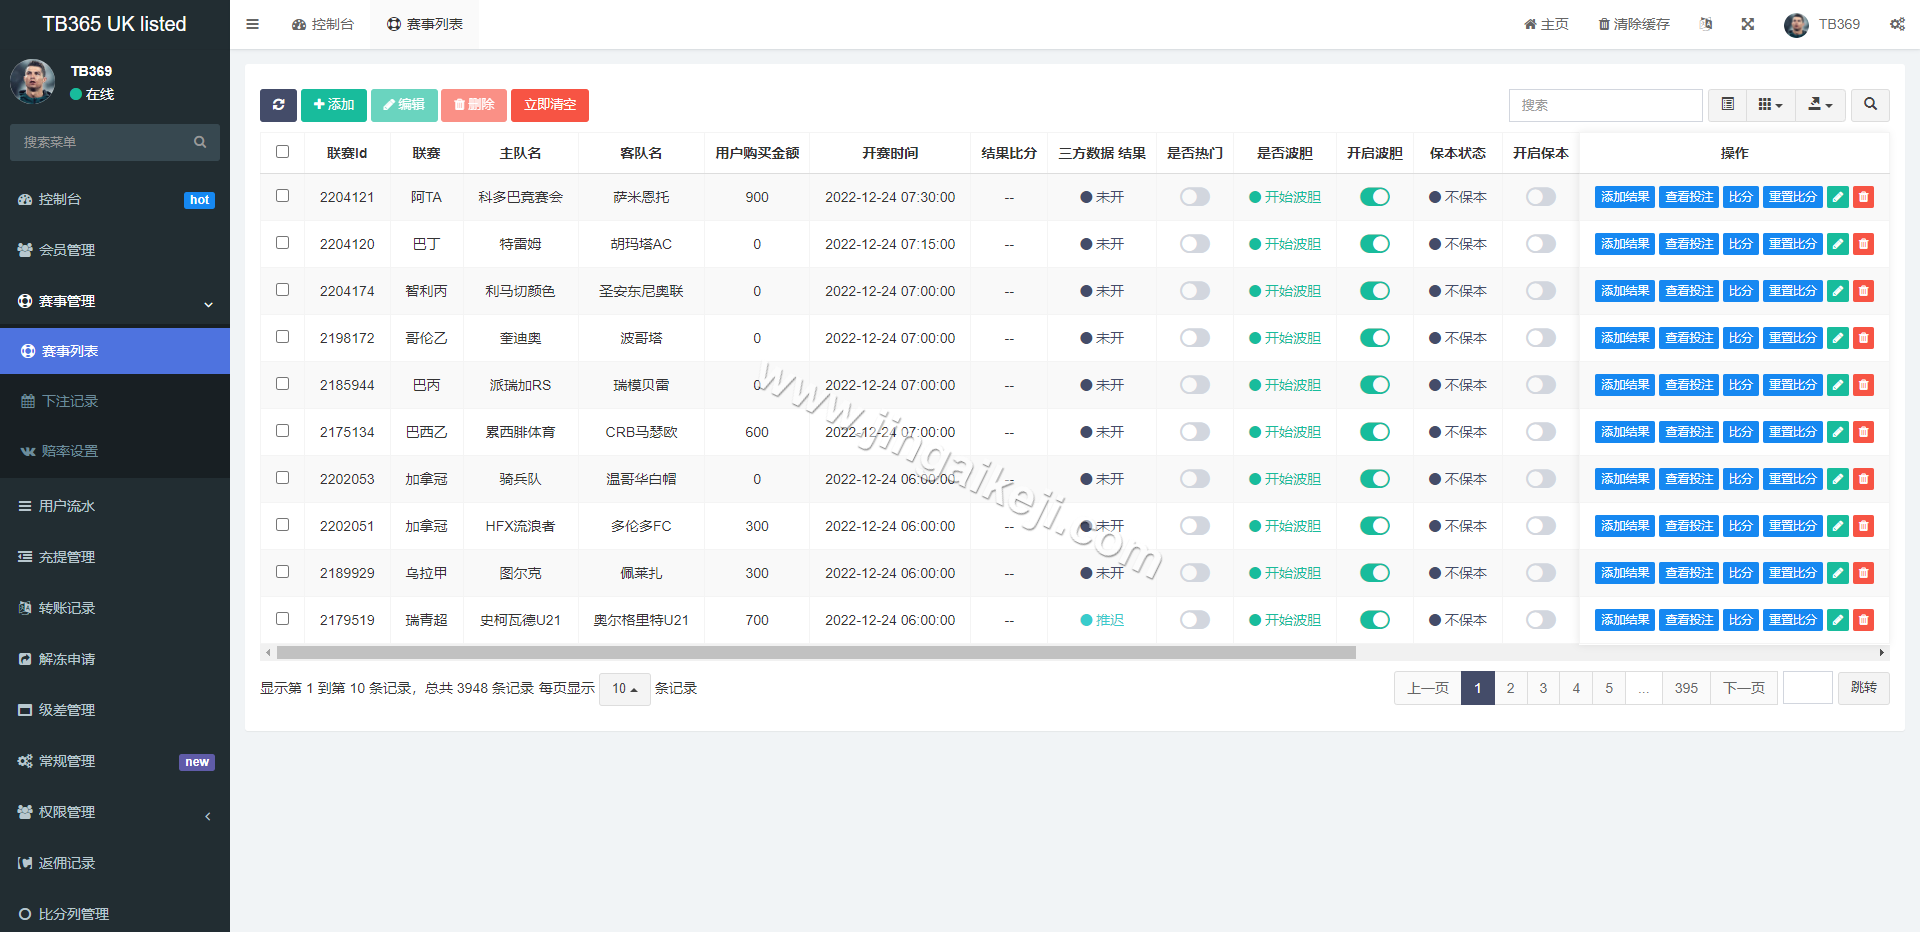Click the edit pencil icon for match 2204121

[1837, 197]
